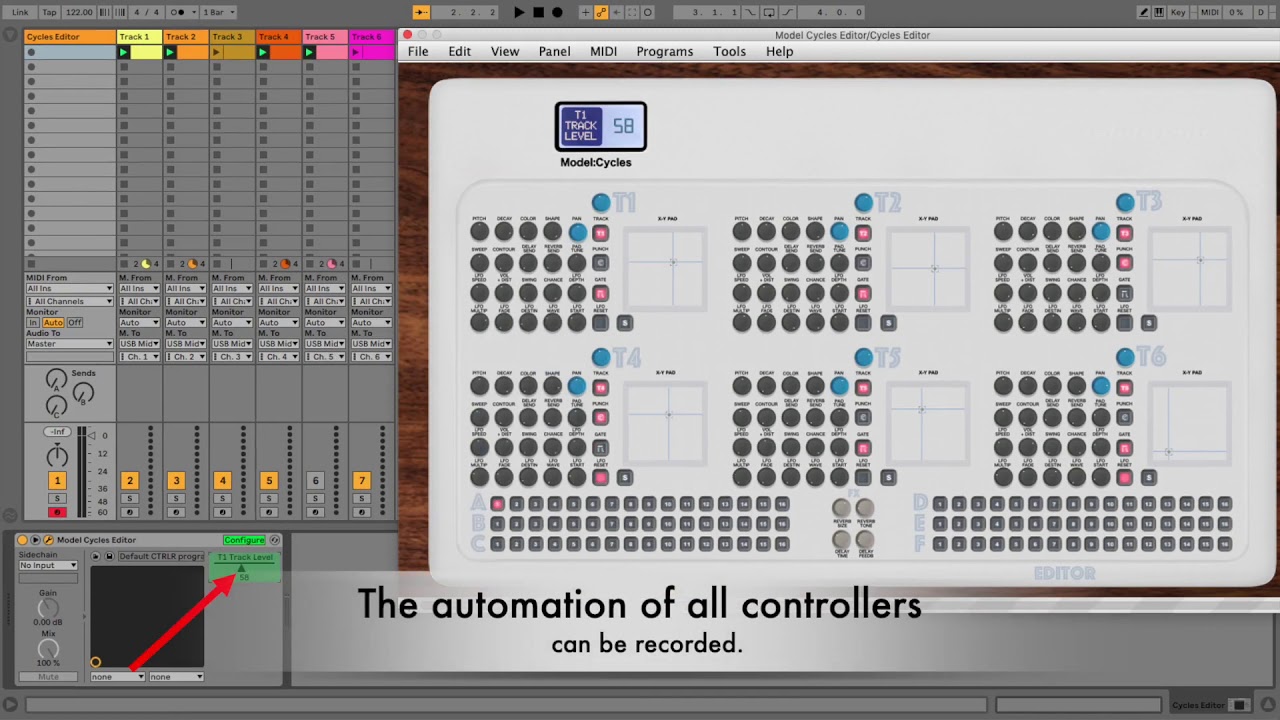1280x720 pixels.
Task: Click the overdub plus icon
Action: point(588,12)
